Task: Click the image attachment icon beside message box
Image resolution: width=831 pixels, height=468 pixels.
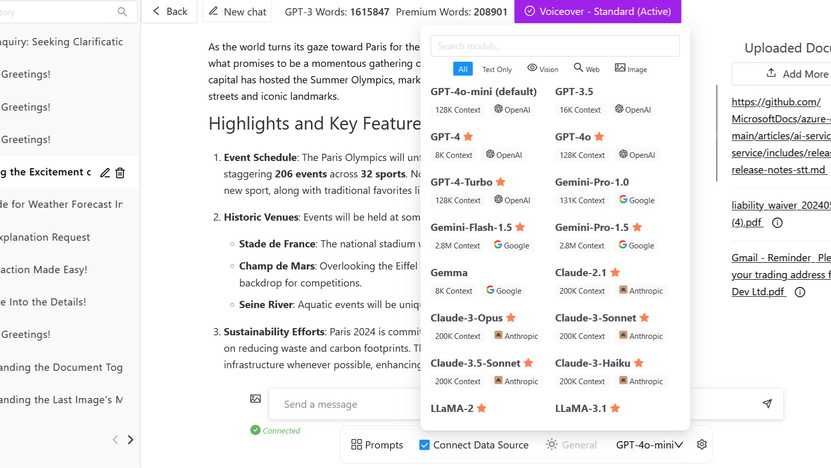Action: coord(256,399)
